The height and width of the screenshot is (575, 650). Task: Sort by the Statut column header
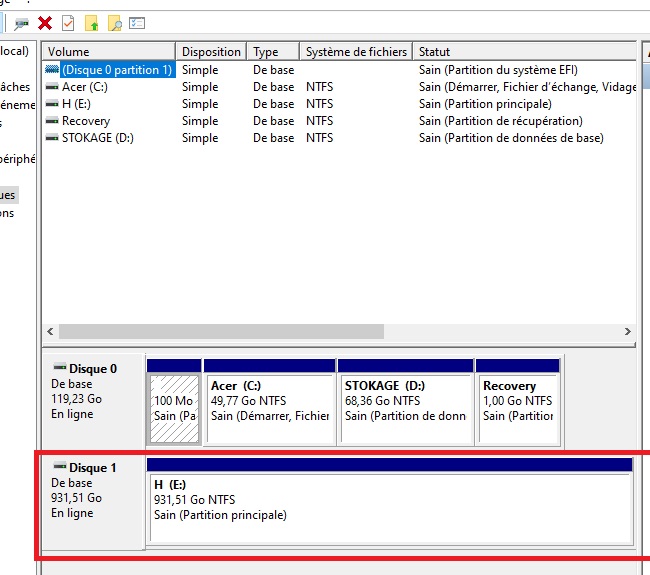[520, 52]
